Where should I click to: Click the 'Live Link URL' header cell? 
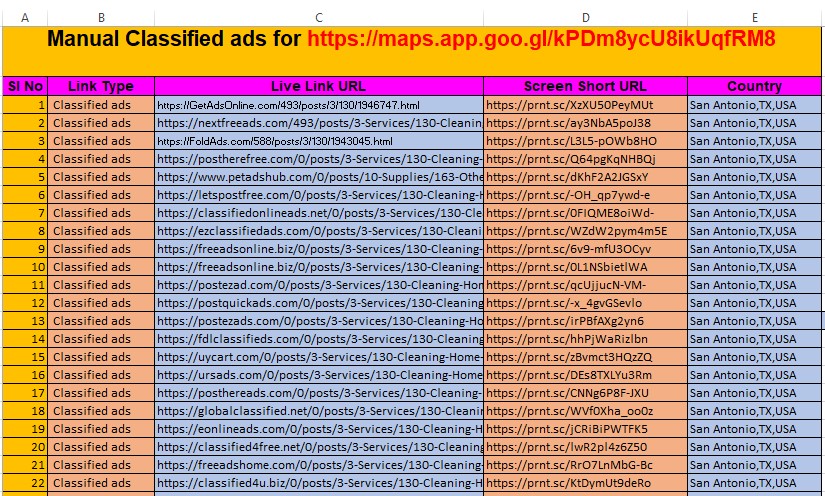point(319,86)
